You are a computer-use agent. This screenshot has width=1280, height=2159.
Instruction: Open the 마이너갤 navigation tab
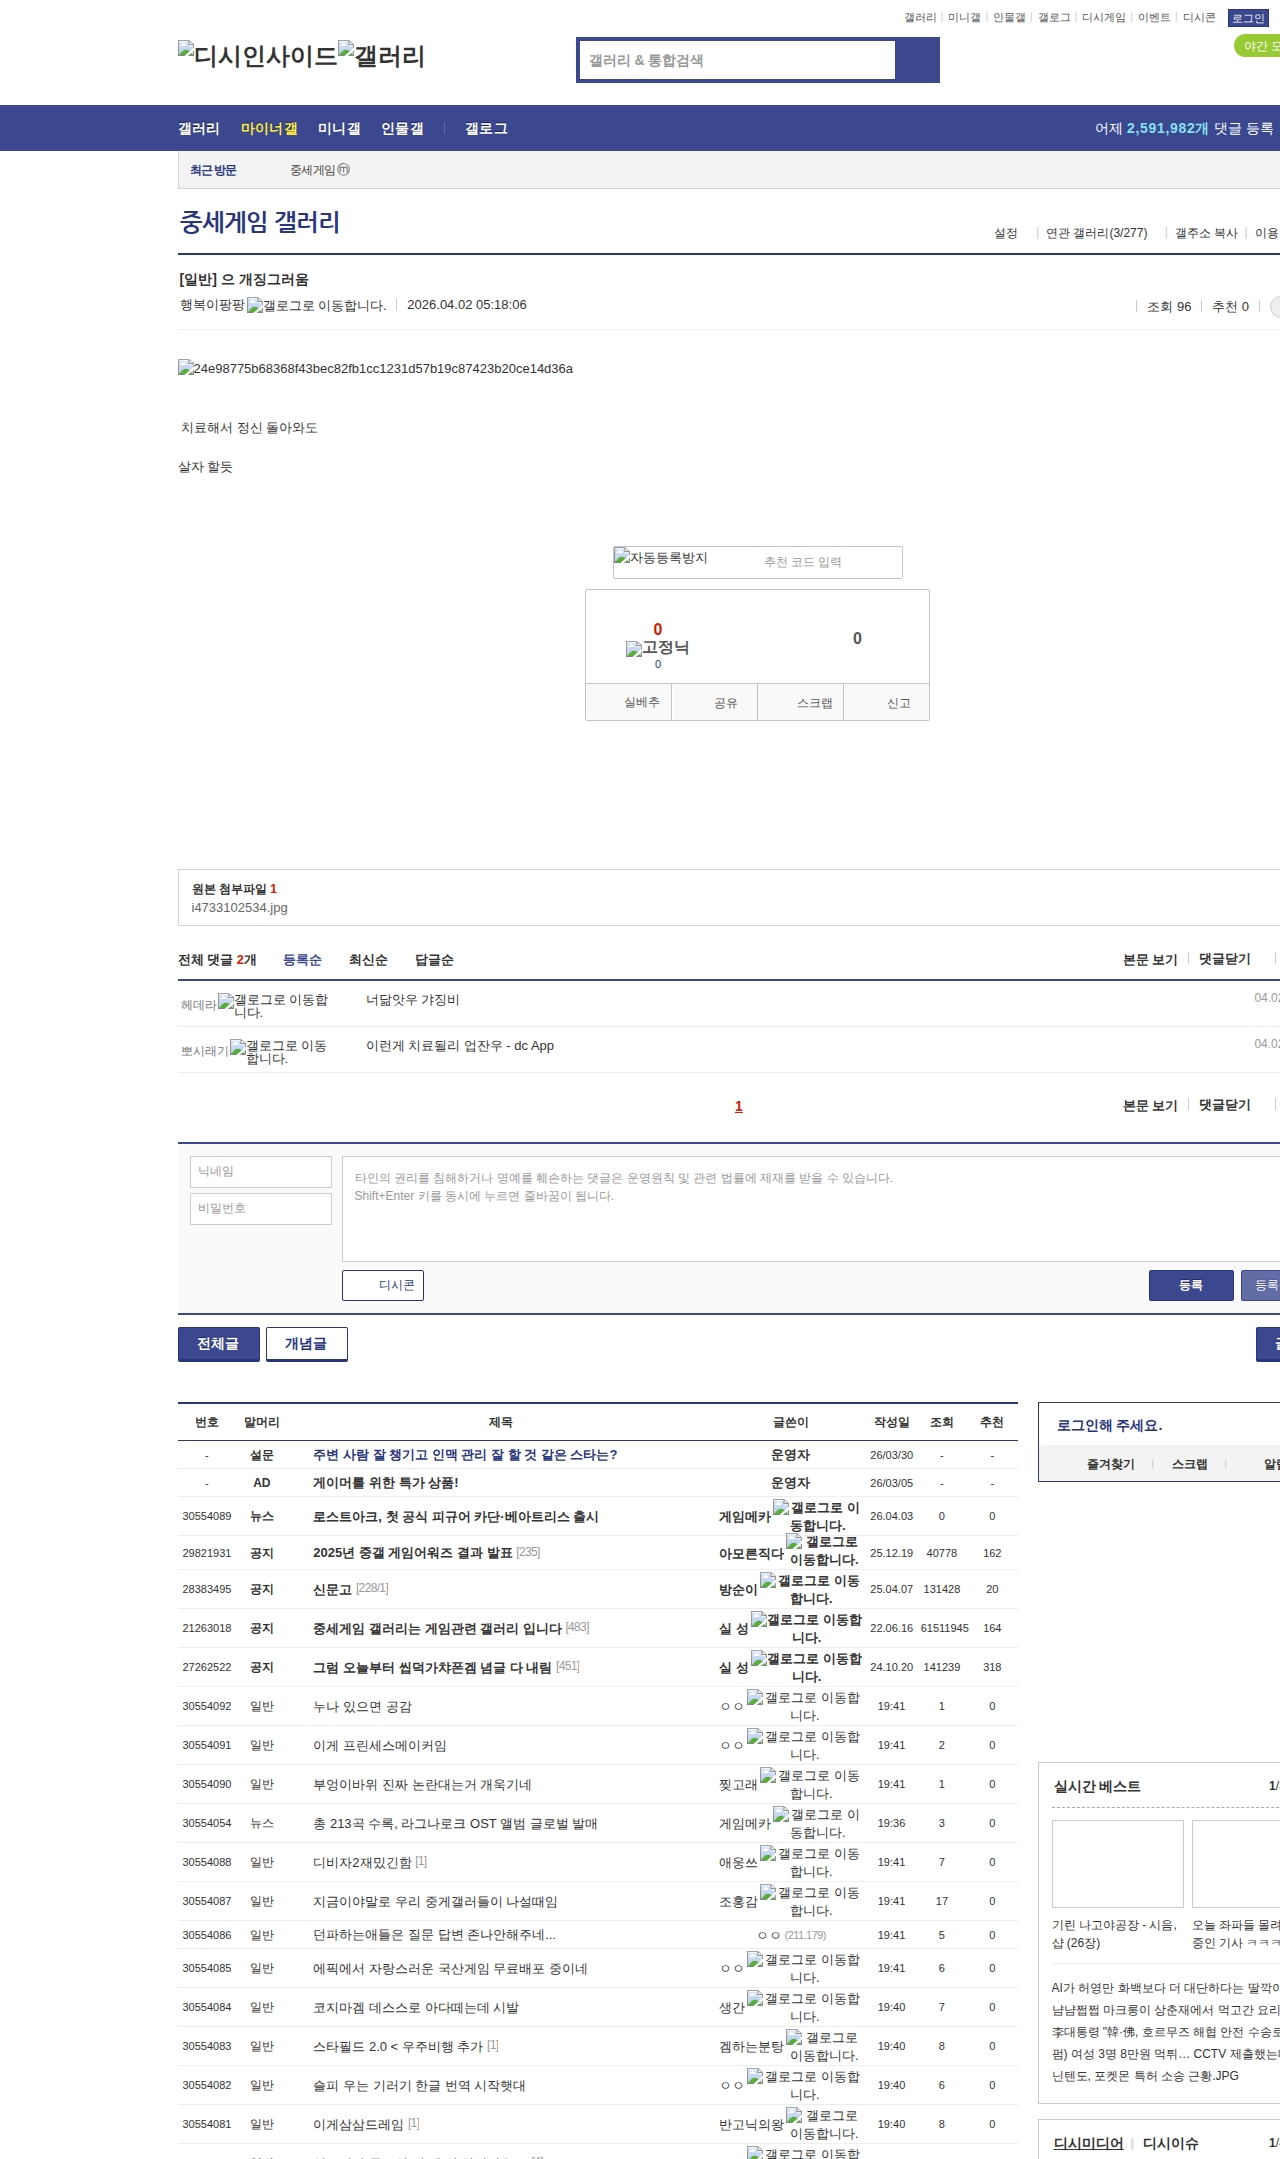269,129
